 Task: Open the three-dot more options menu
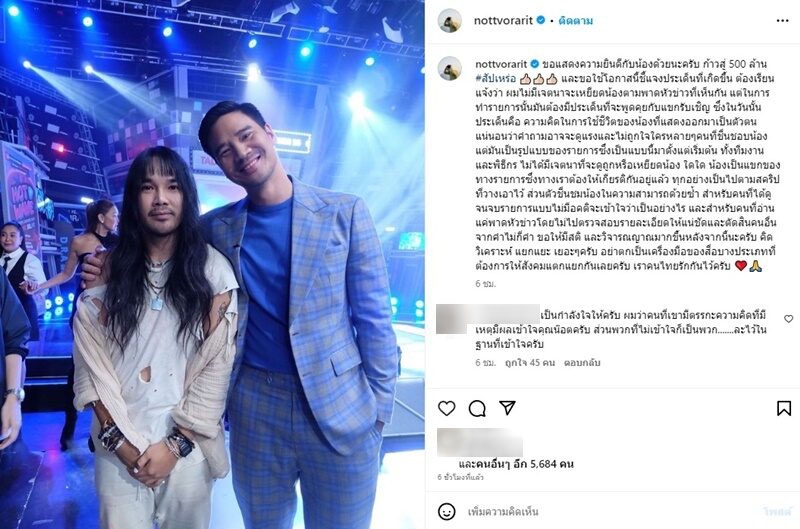point(782,21)
